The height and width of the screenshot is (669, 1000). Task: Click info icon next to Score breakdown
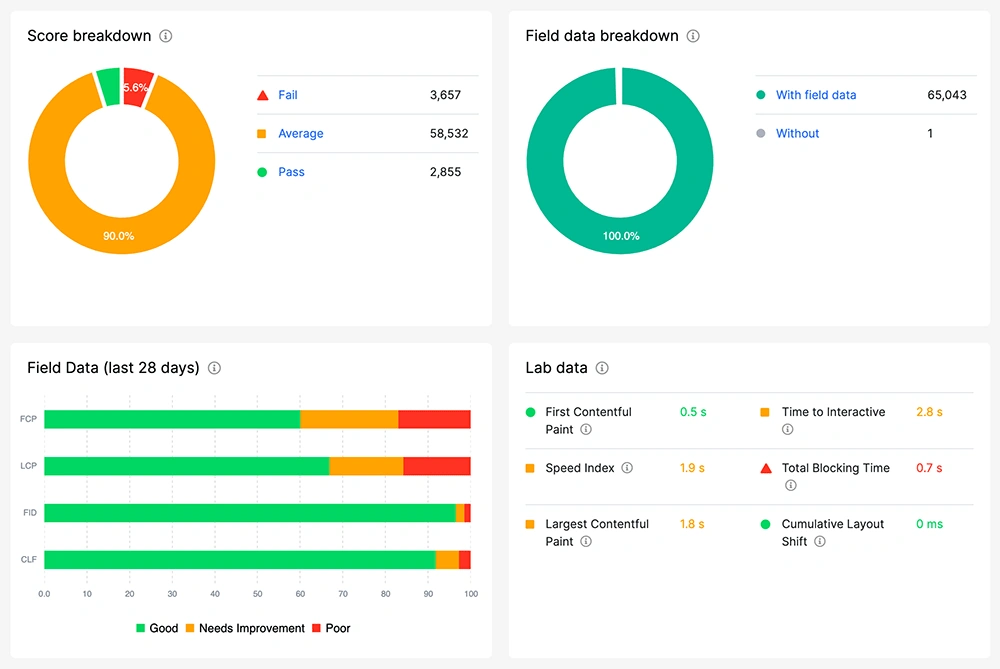166,36
